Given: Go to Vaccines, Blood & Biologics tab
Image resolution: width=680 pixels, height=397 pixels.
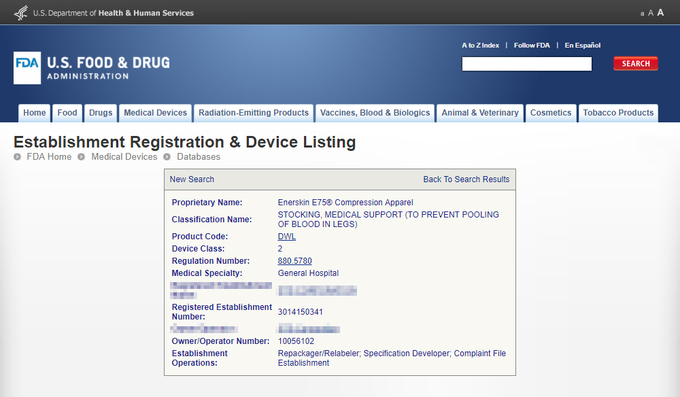Looking at the screenshot, I should (x=375, y=113).
